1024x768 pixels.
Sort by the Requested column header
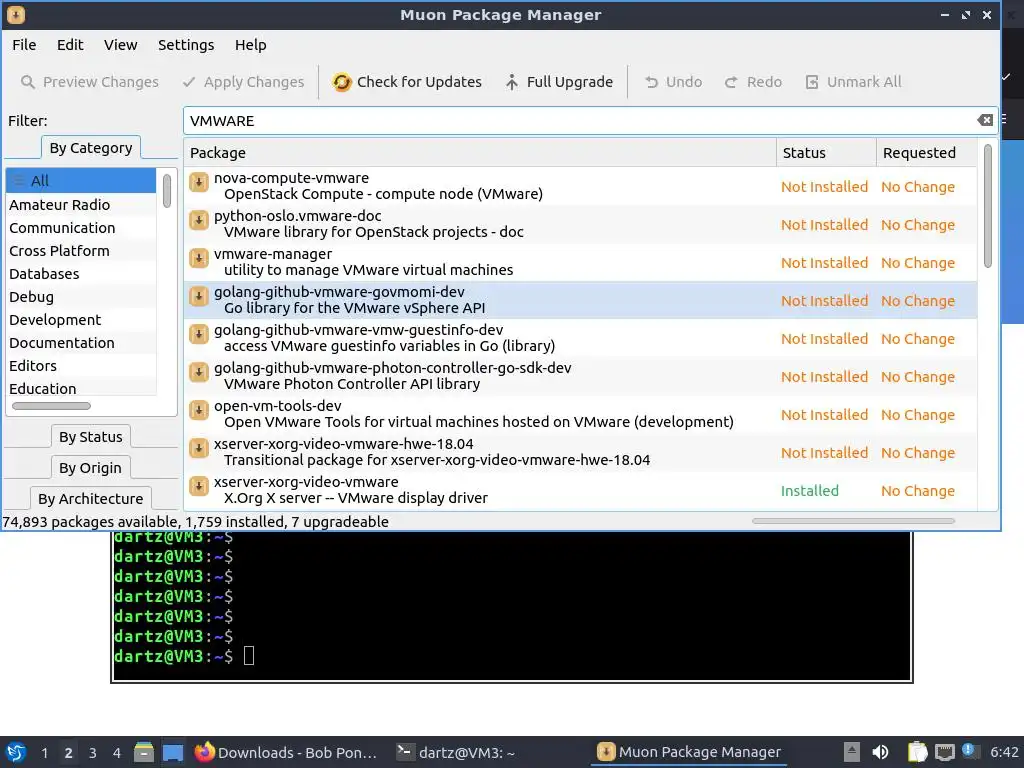[x=927, y=152]
